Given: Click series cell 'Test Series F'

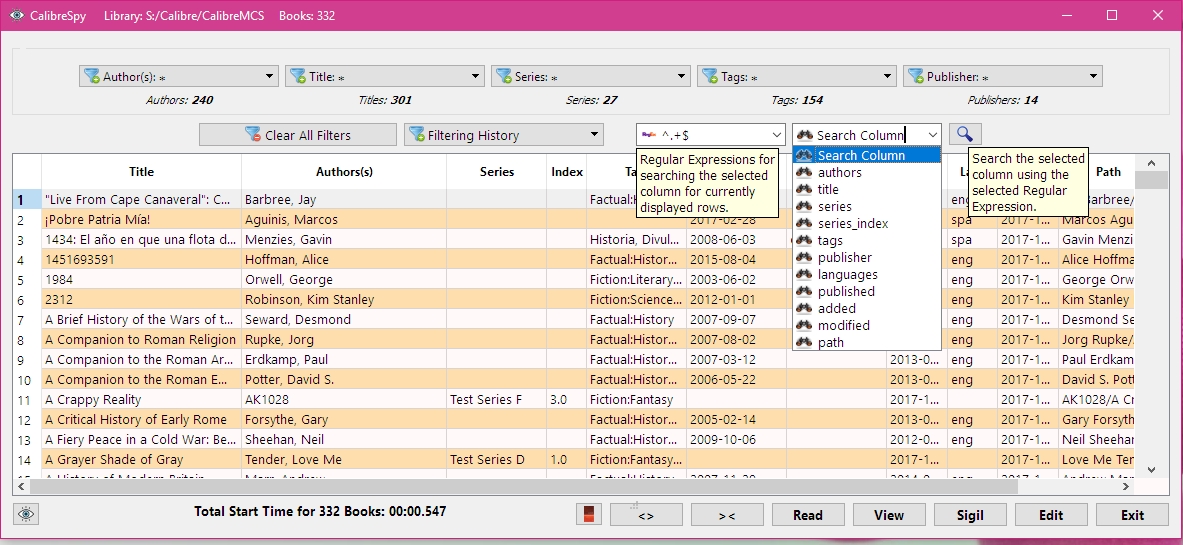Looking at the screenshot, I should click(x=496, y=399).
